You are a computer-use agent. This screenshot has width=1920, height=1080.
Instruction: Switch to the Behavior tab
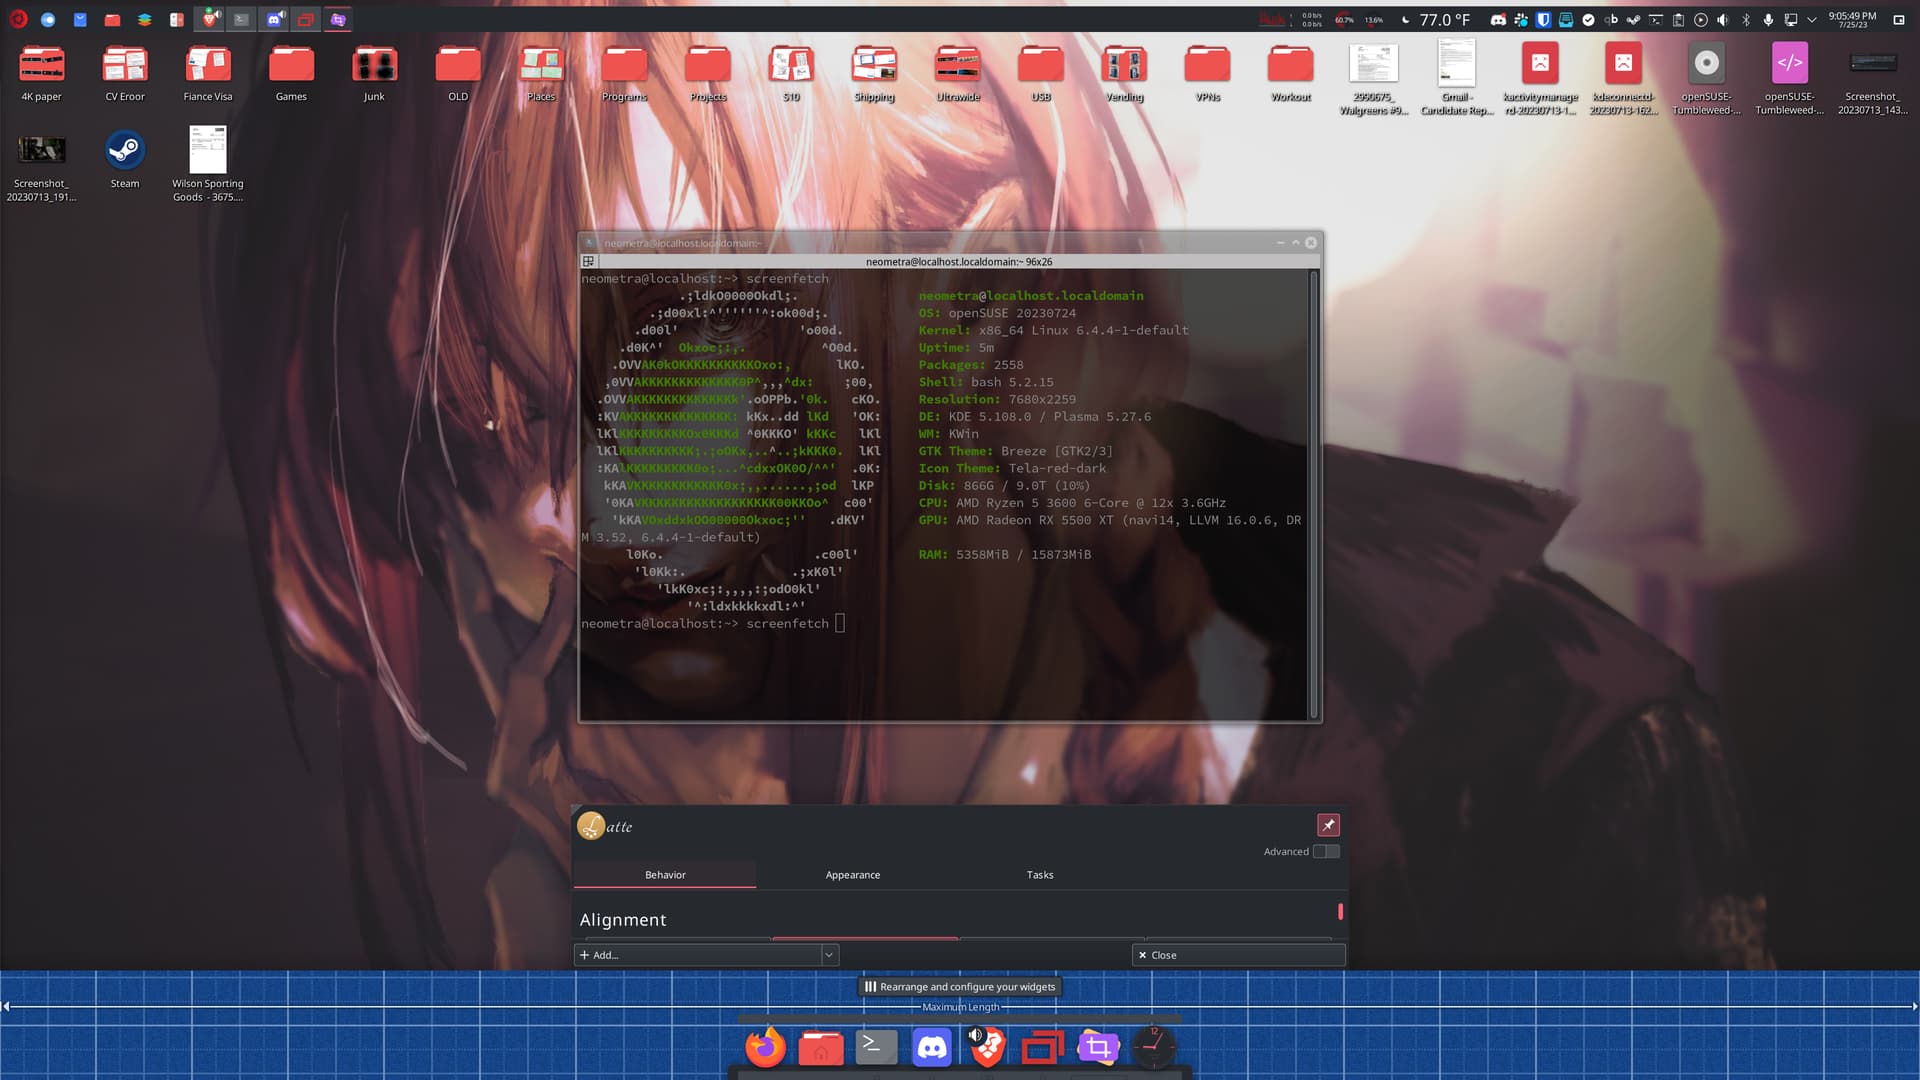pyautogui.click(x=665, y=874)
